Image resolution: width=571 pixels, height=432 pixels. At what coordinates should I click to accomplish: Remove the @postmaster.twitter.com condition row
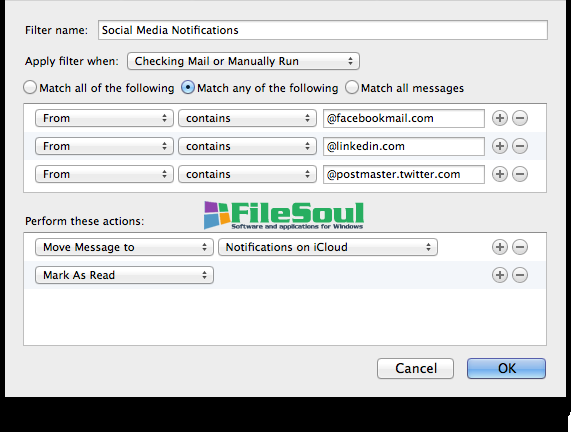[x=520, y=174]
